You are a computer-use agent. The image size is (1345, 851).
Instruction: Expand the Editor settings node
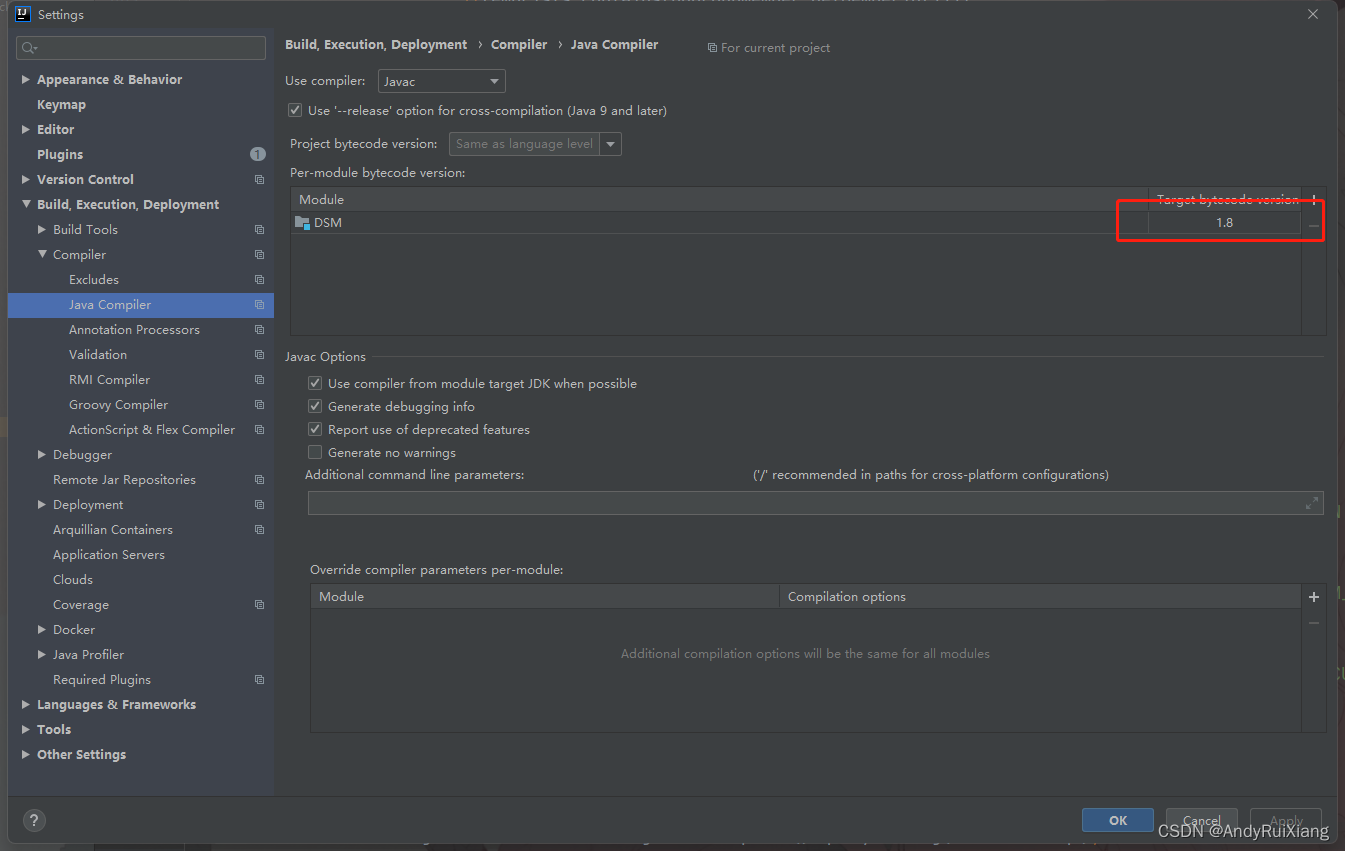[x=26, y=129]
